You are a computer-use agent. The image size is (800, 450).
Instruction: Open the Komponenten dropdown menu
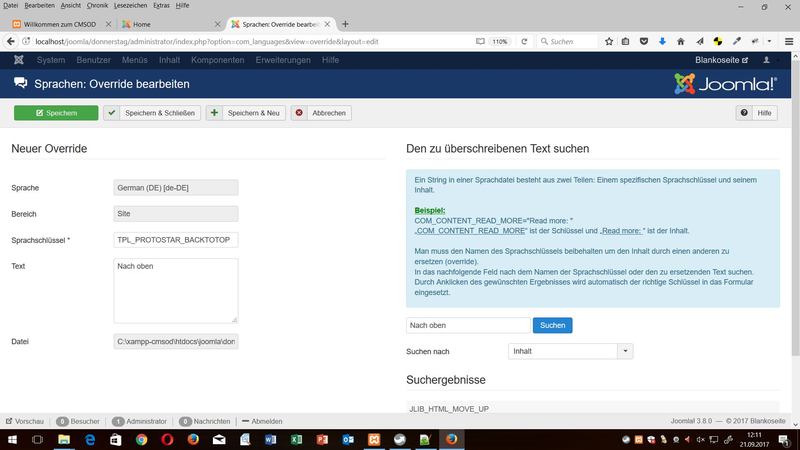point(217,60)
